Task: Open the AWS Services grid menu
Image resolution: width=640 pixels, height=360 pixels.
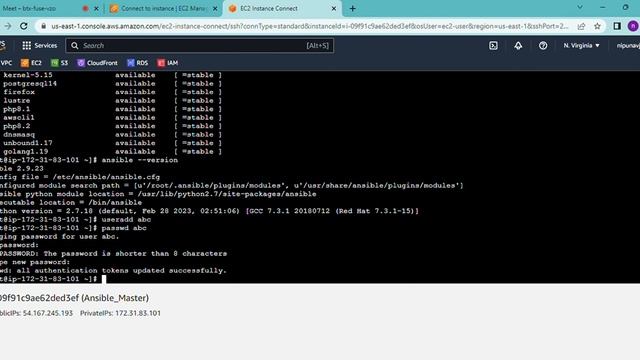Action: [40, 46]
